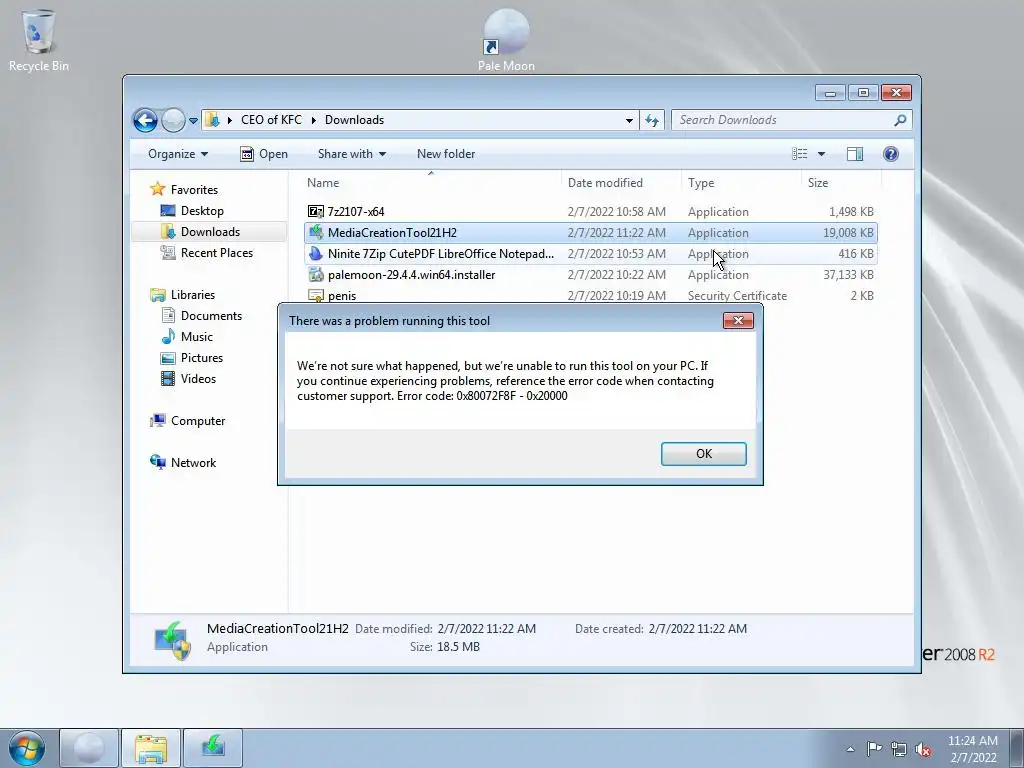Select Downloads in the navigation pane
This screenshot has width=1024, height=768.
(210, 232)
